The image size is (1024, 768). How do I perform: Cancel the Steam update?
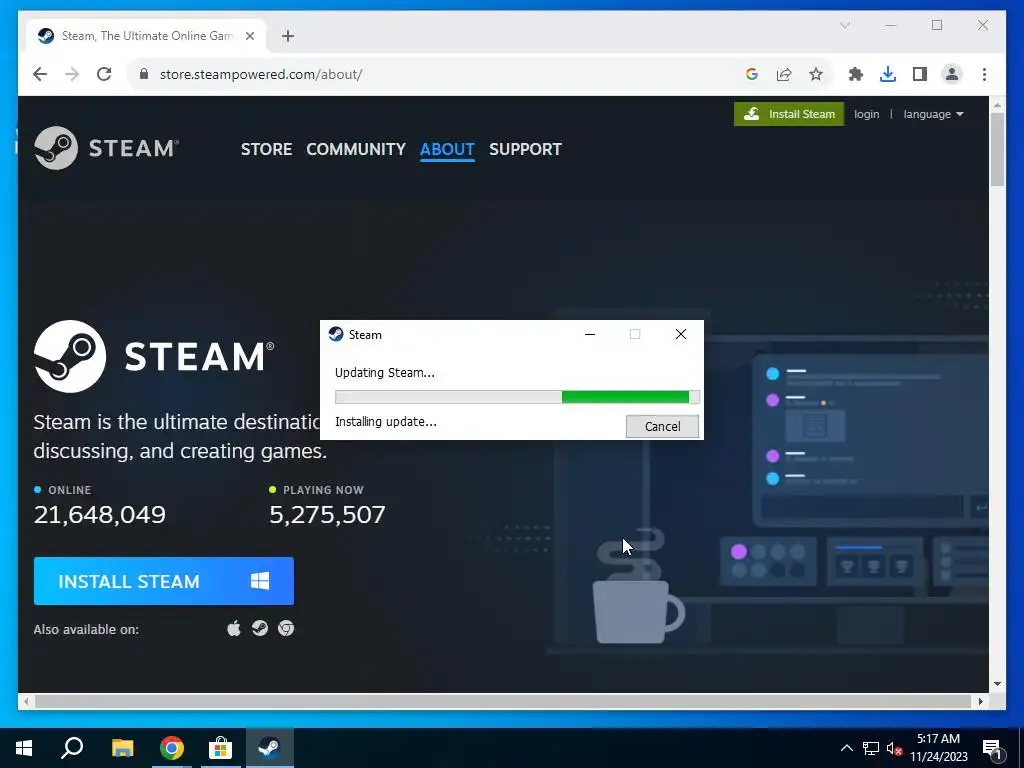coord(662,426)
